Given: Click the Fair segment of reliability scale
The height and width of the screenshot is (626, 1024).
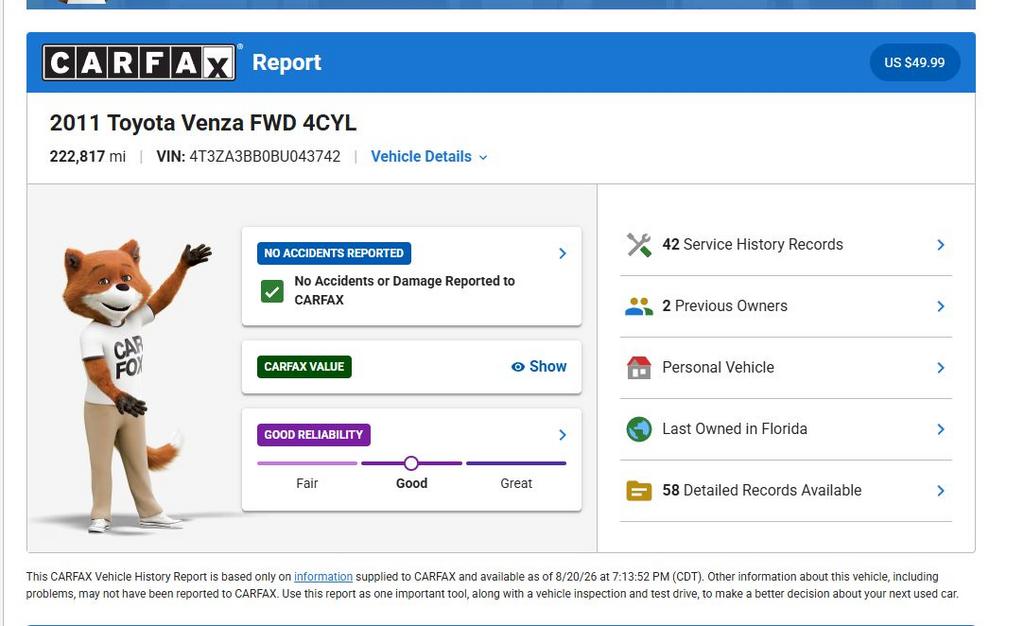Looking at the screenshot, I should click(x=307, y=463).
